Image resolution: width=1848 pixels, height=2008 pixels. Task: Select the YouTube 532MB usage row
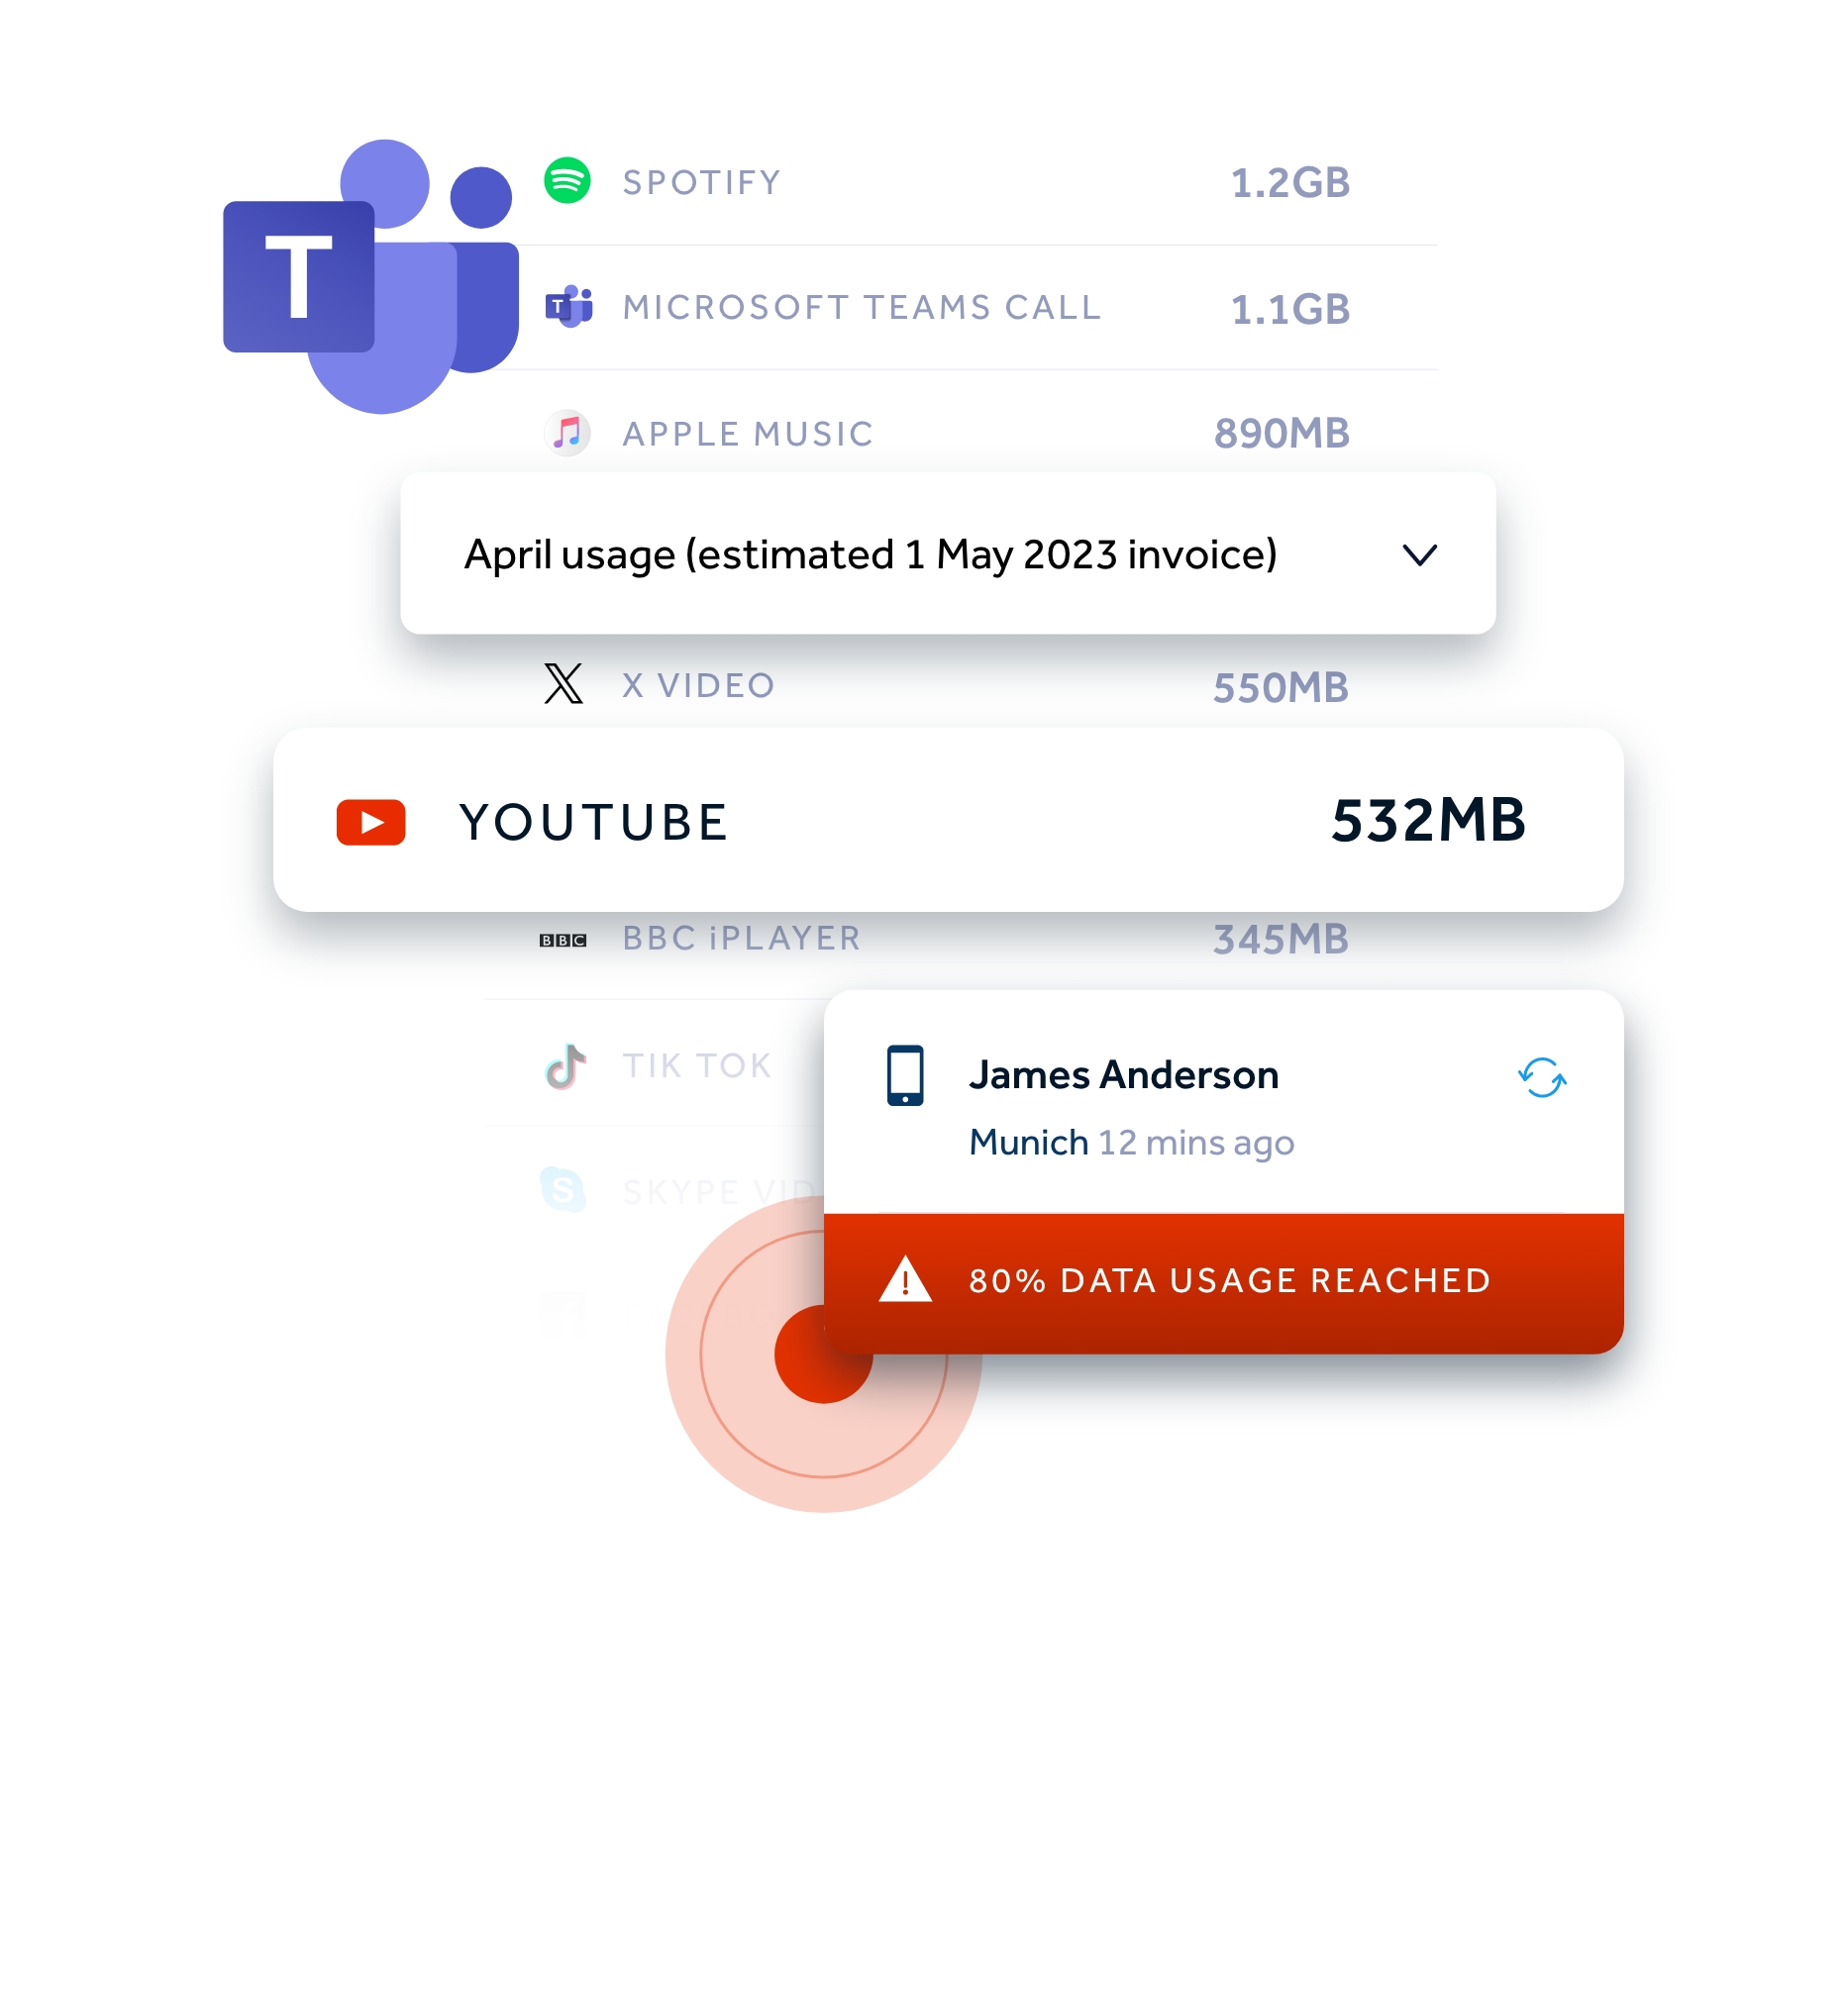tap(947, 820)
